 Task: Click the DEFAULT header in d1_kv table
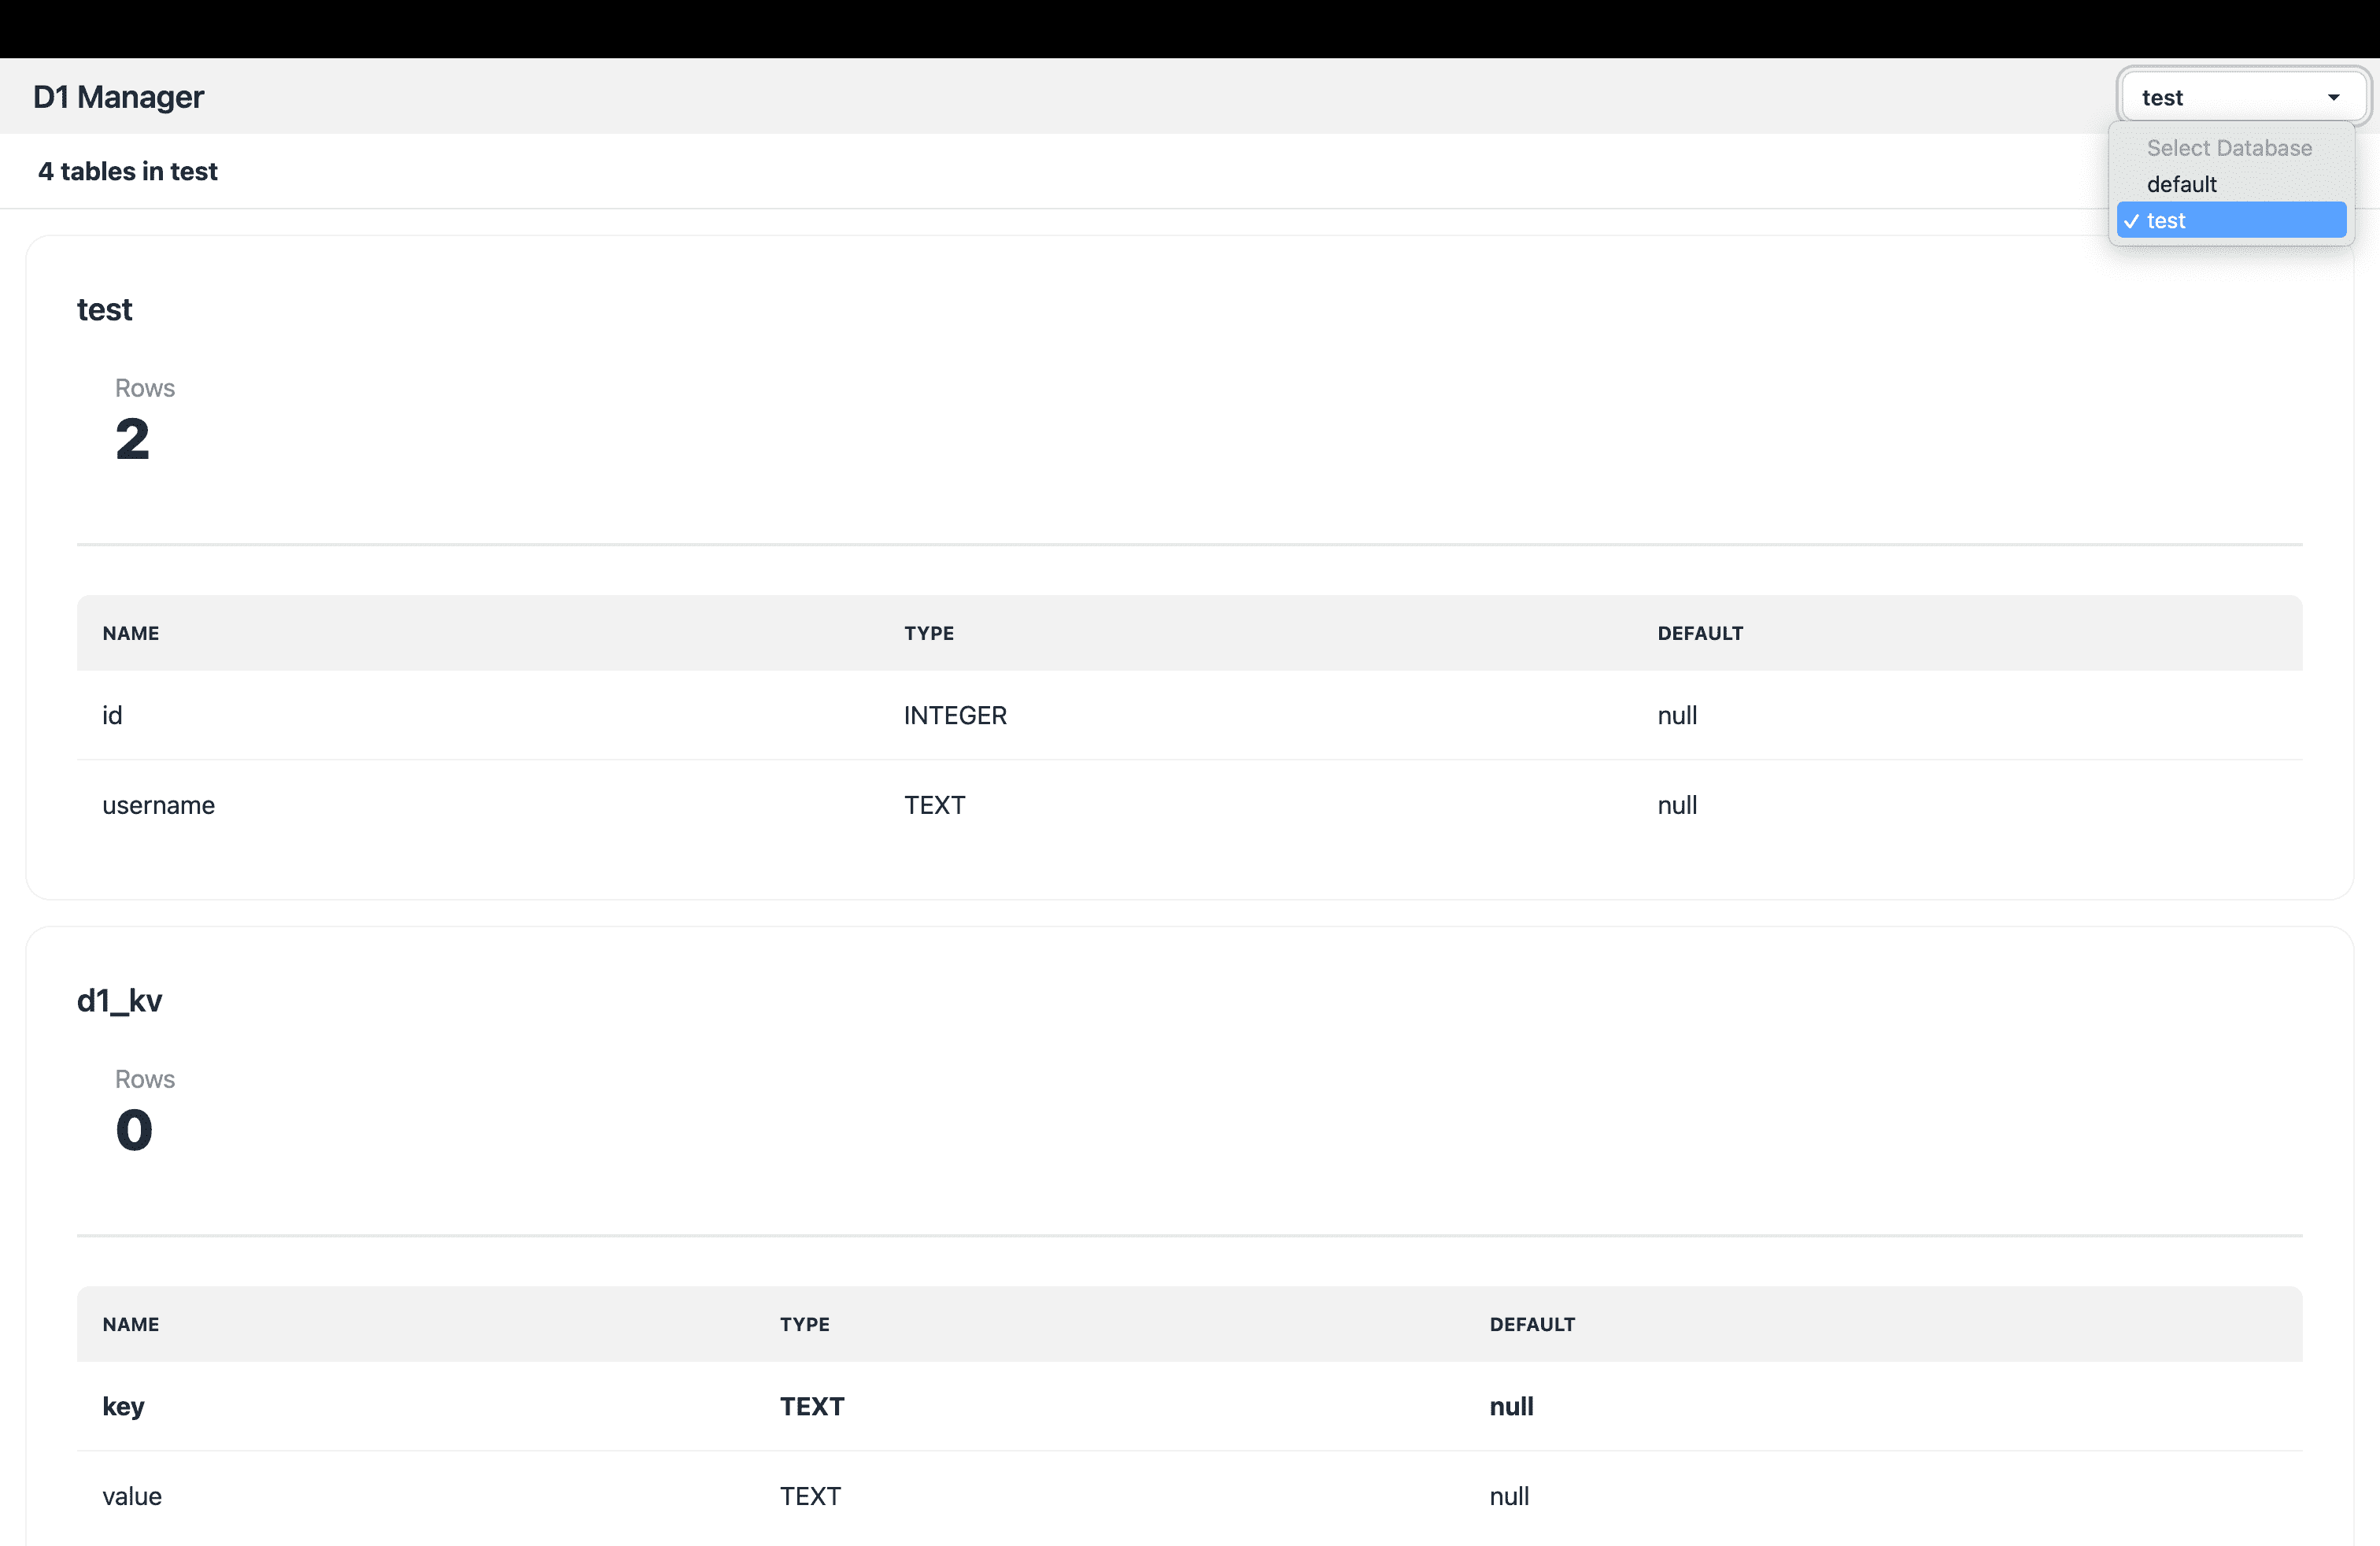(1532, 1324)
